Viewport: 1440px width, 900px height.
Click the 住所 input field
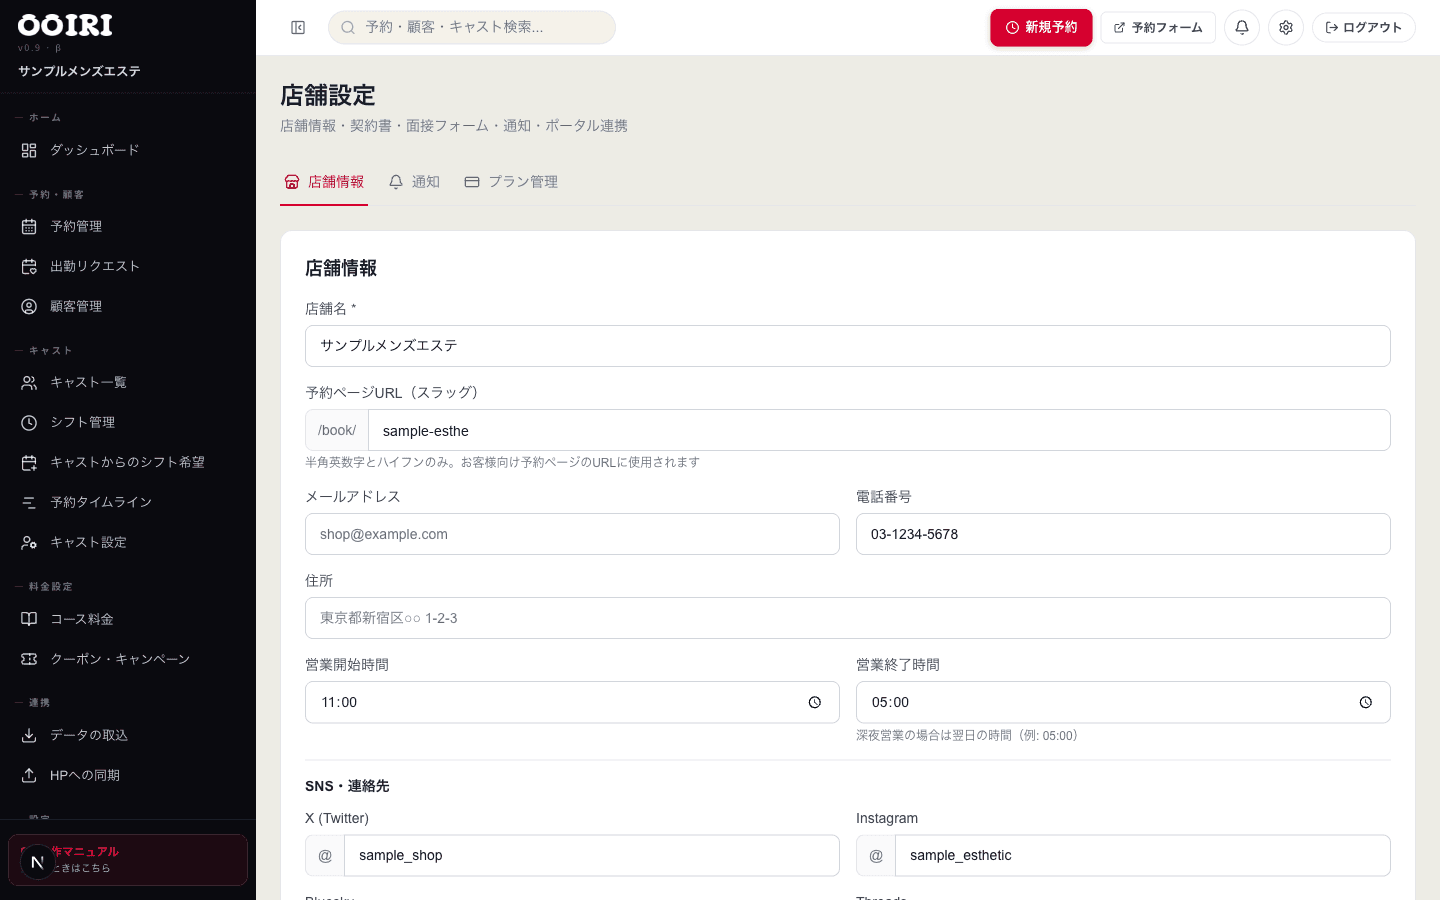[848, 618]
